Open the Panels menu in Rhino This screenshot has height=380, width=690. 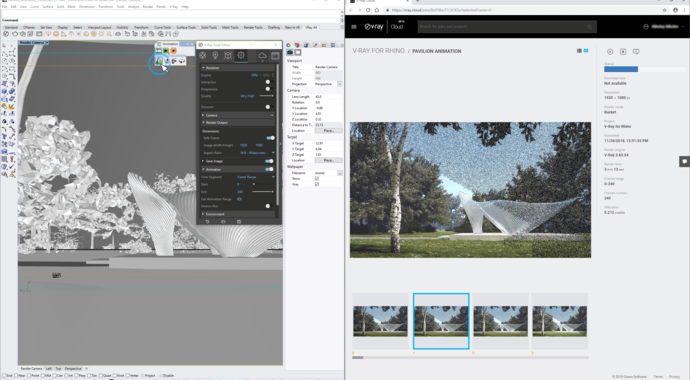coord(161,7)
